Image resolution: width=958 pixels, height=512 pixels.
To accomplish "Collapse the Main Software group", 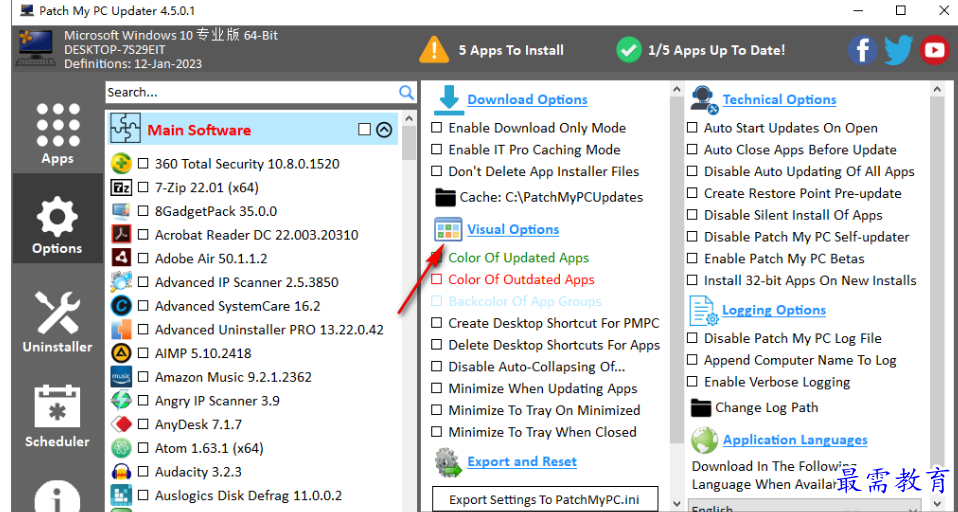I will coord(384,130).
